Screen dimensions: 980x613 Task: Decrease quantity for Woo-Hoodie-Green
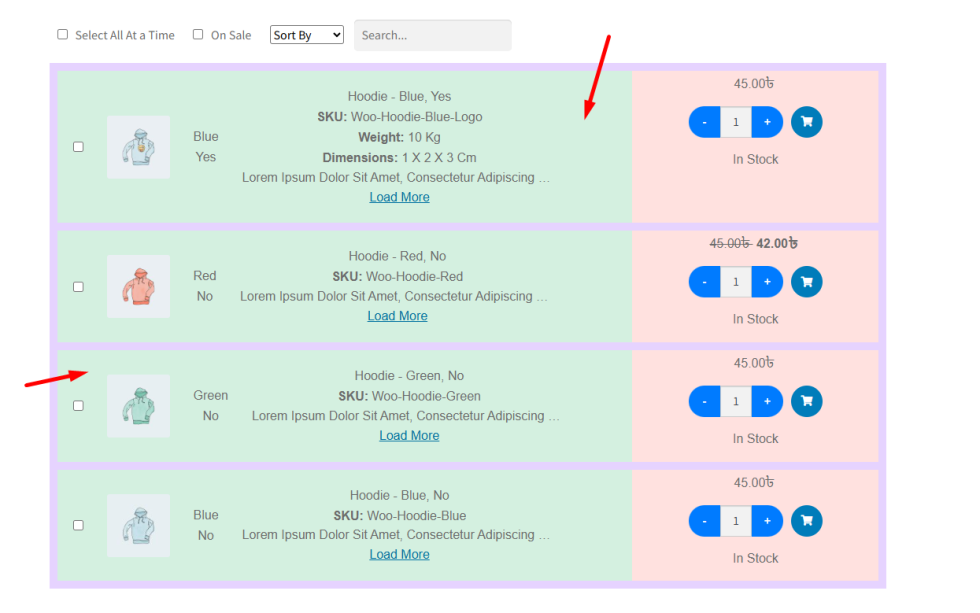[x=704, y=401]
